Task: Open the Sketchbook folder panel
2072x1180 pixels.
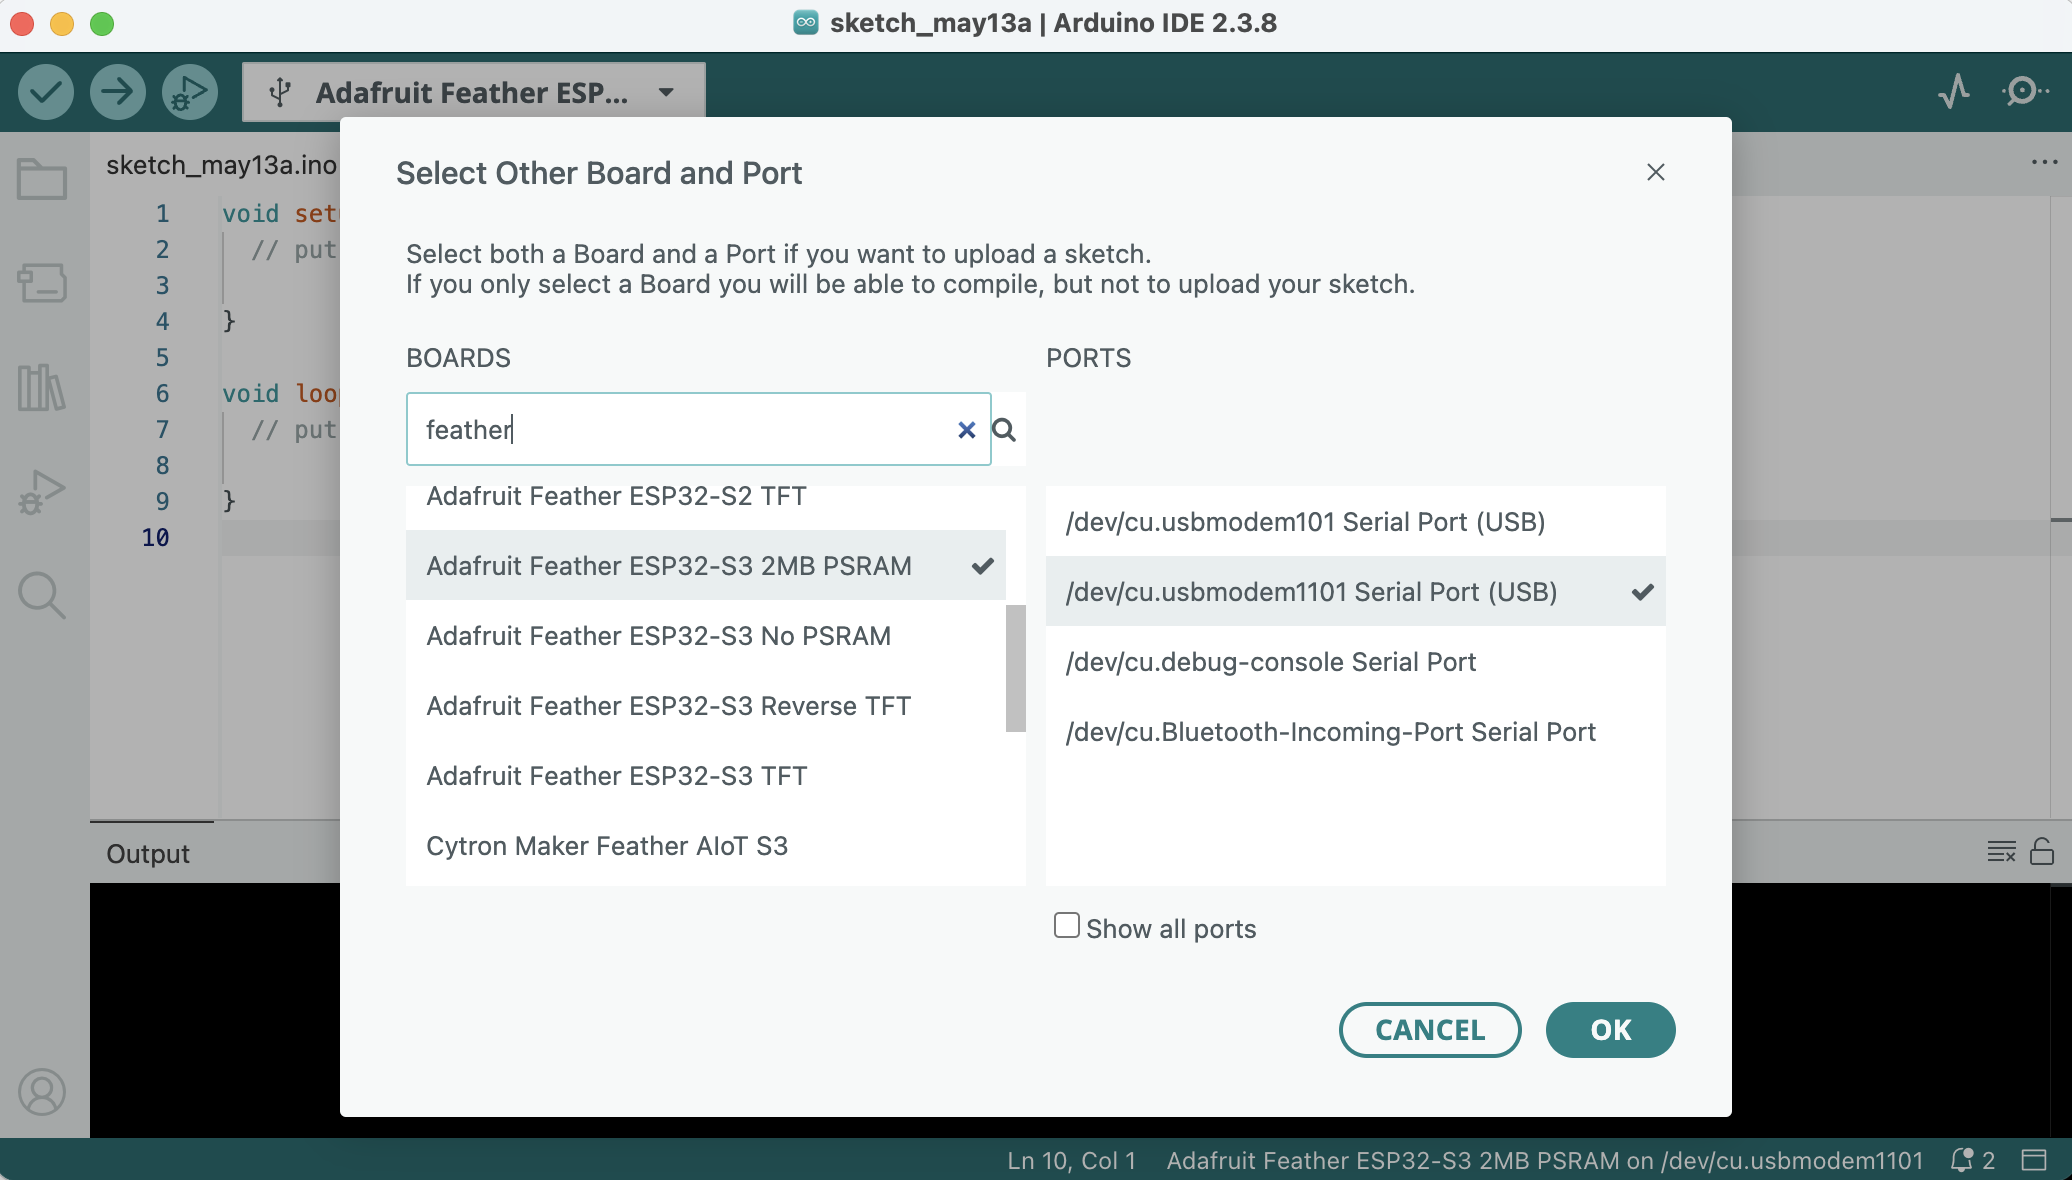Action: tap(42, 179)
